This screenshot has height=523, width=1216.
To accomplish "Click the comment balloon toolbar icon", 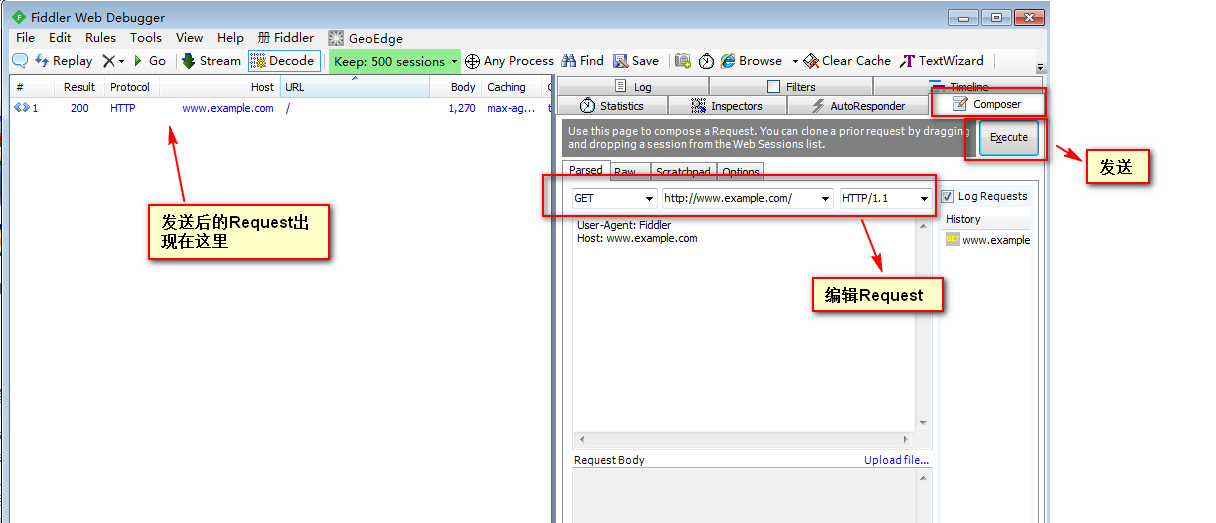I will pos(19,61).
